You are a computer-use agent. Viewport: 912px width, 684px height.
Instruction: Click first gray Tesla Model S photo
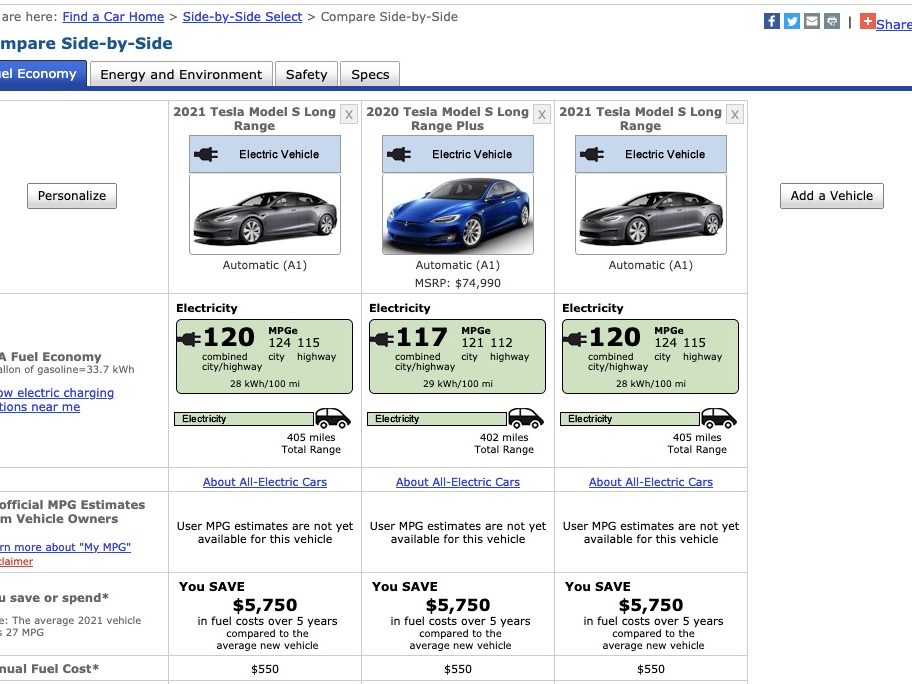click(x=265, y=215)
